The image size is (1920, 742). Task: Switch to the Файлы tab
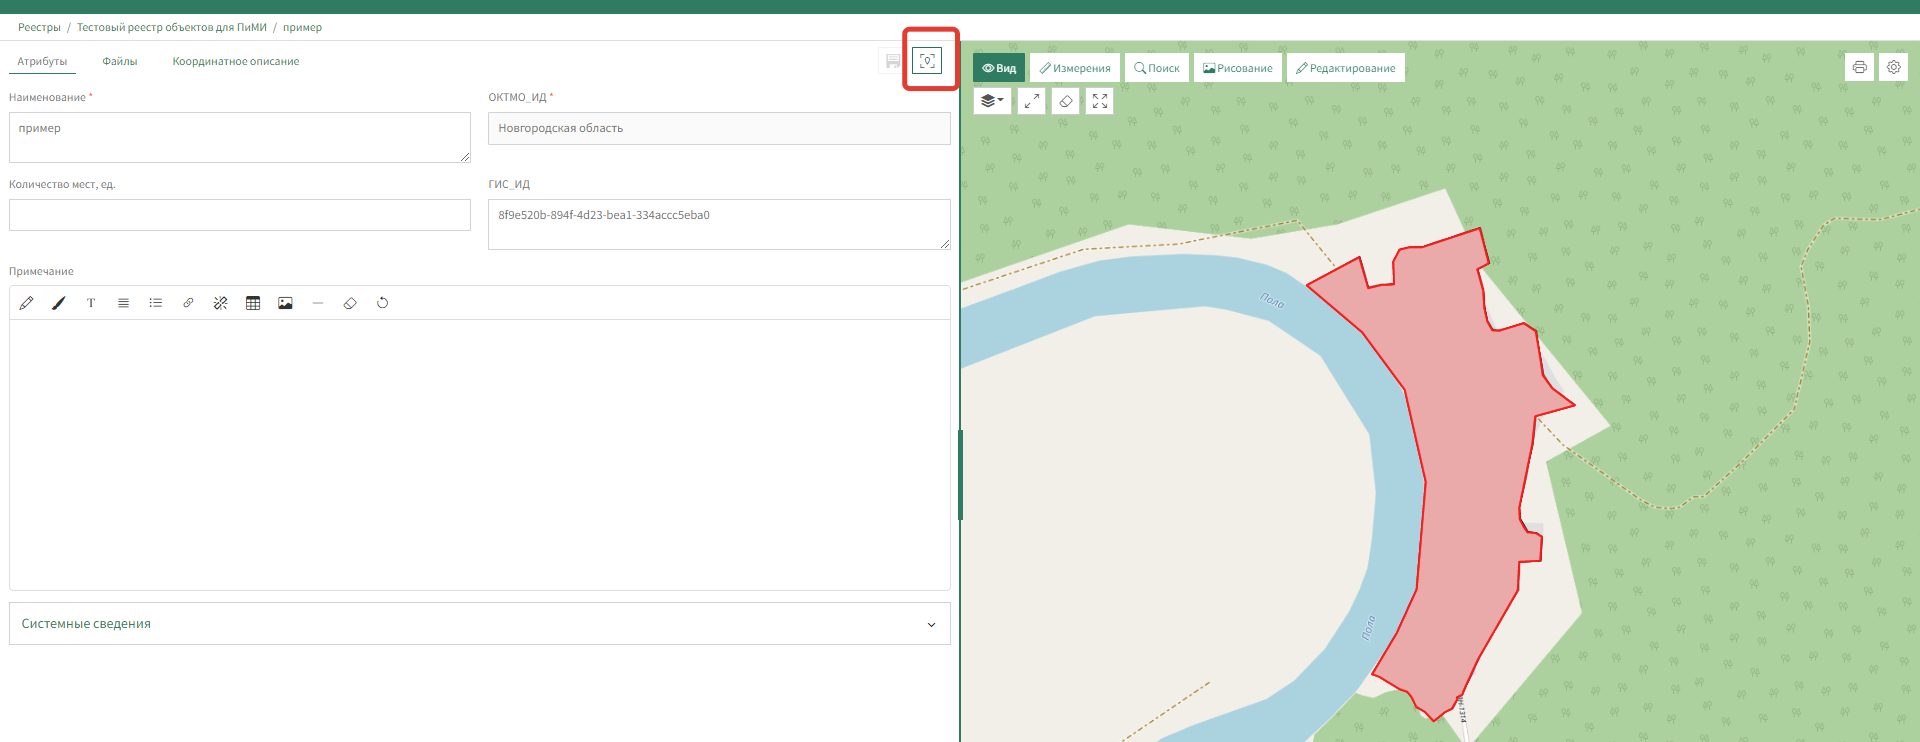tap(120, 62)
